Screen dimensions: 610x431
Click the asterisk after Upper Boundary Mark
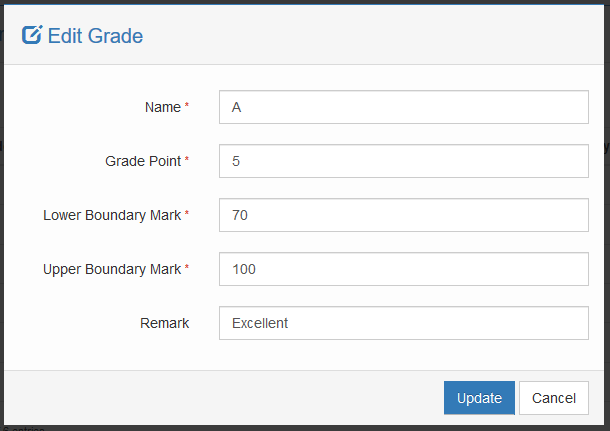(x=187, y=268)
